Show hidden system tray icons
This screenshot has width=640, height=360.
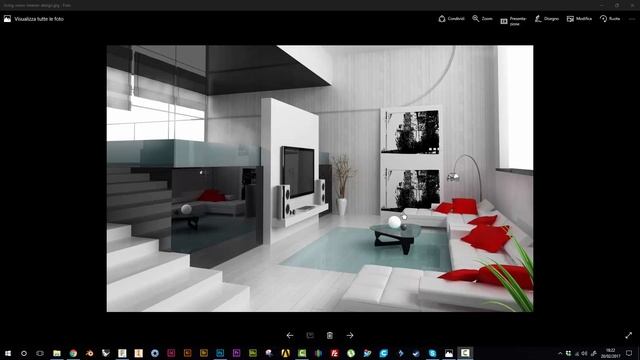(560, 353)
